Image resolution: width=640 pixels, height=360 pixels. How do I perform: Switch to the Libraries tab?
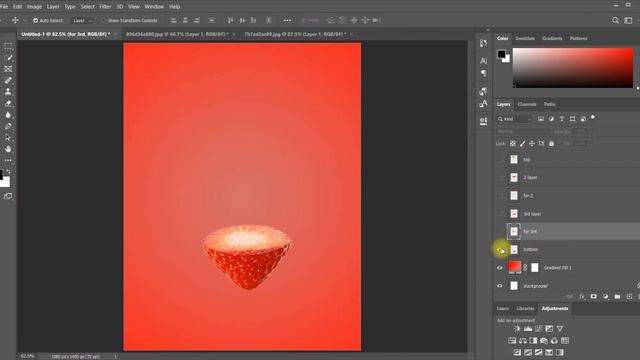[525, 309]
